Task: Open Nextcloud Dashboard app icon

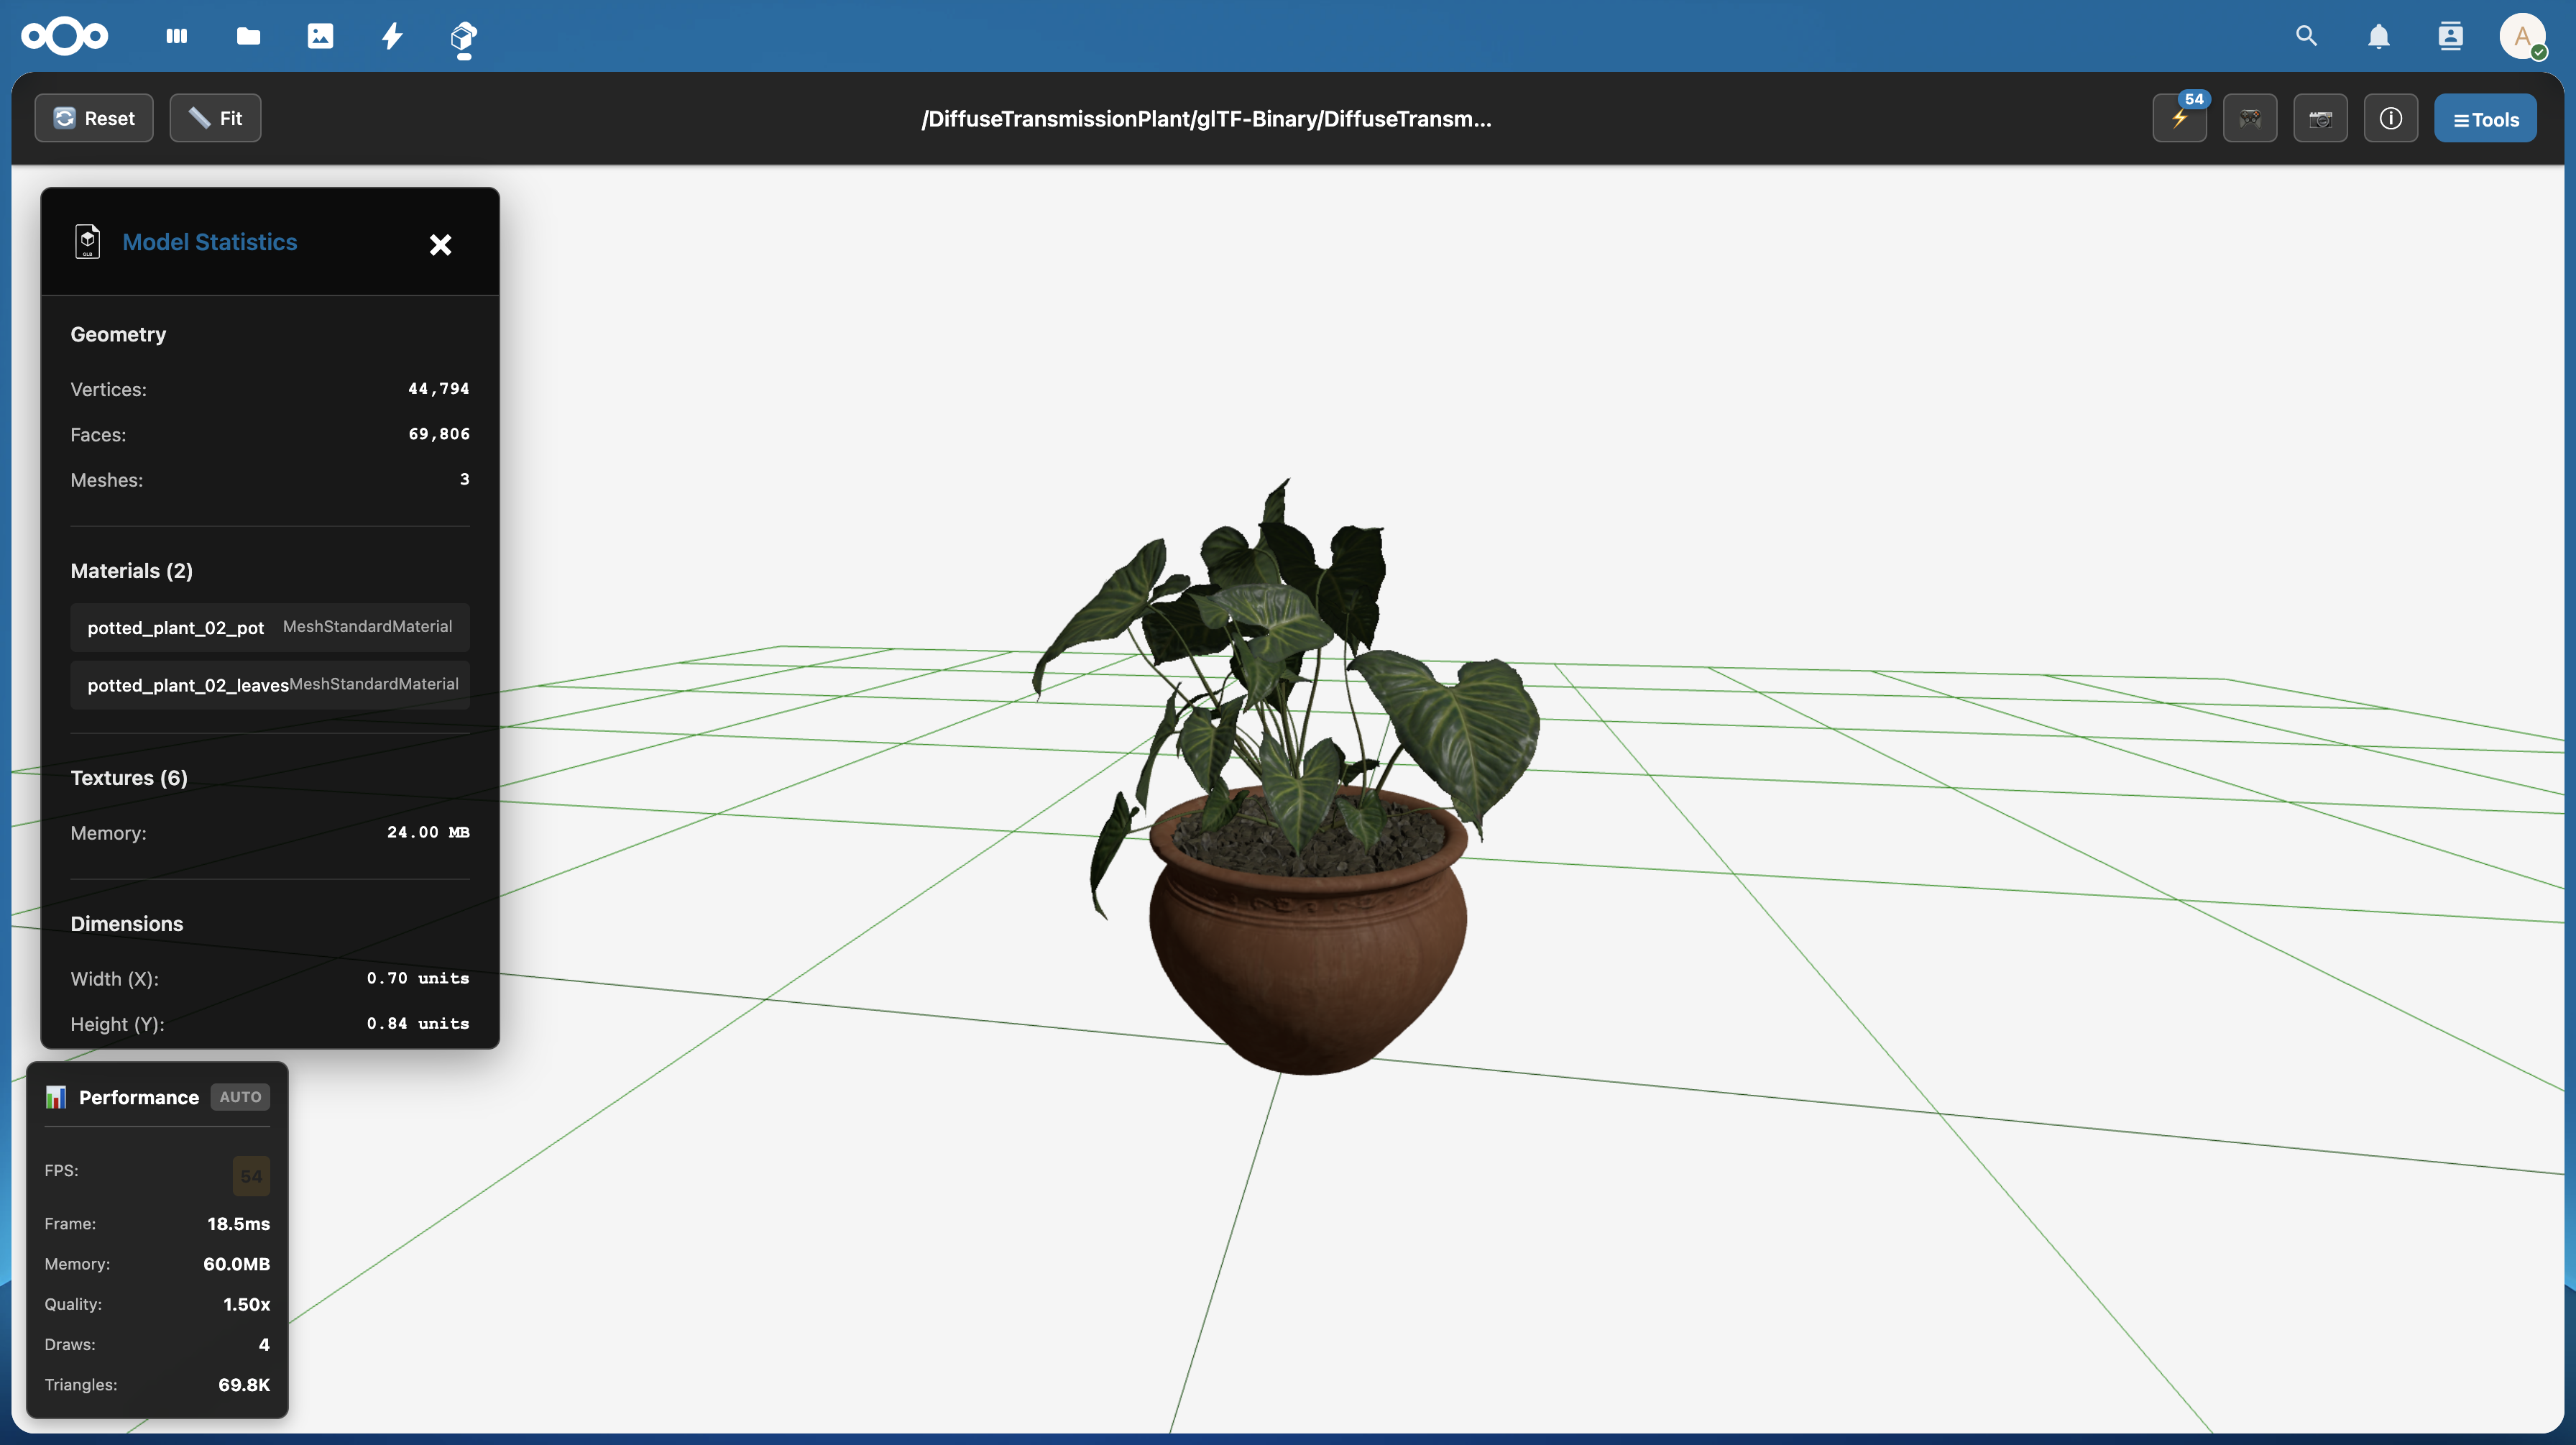Action: 176,36
